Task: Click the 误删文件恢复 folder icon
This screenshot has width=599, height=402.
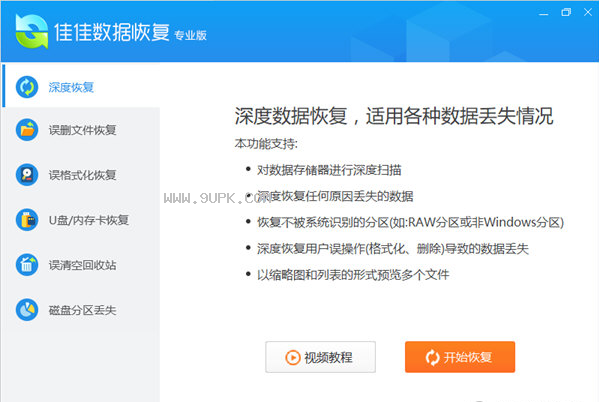Action: tap(27, 130)
